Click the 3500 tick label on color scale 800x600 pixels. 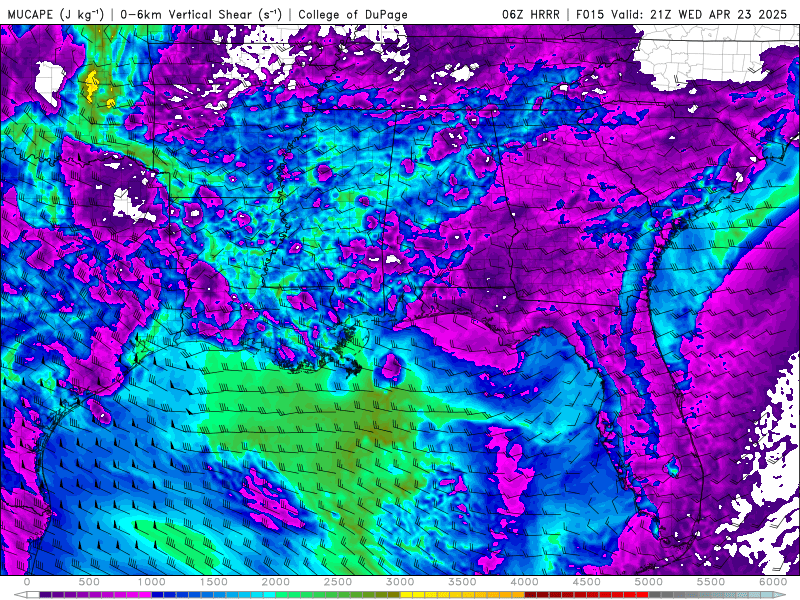462,582
